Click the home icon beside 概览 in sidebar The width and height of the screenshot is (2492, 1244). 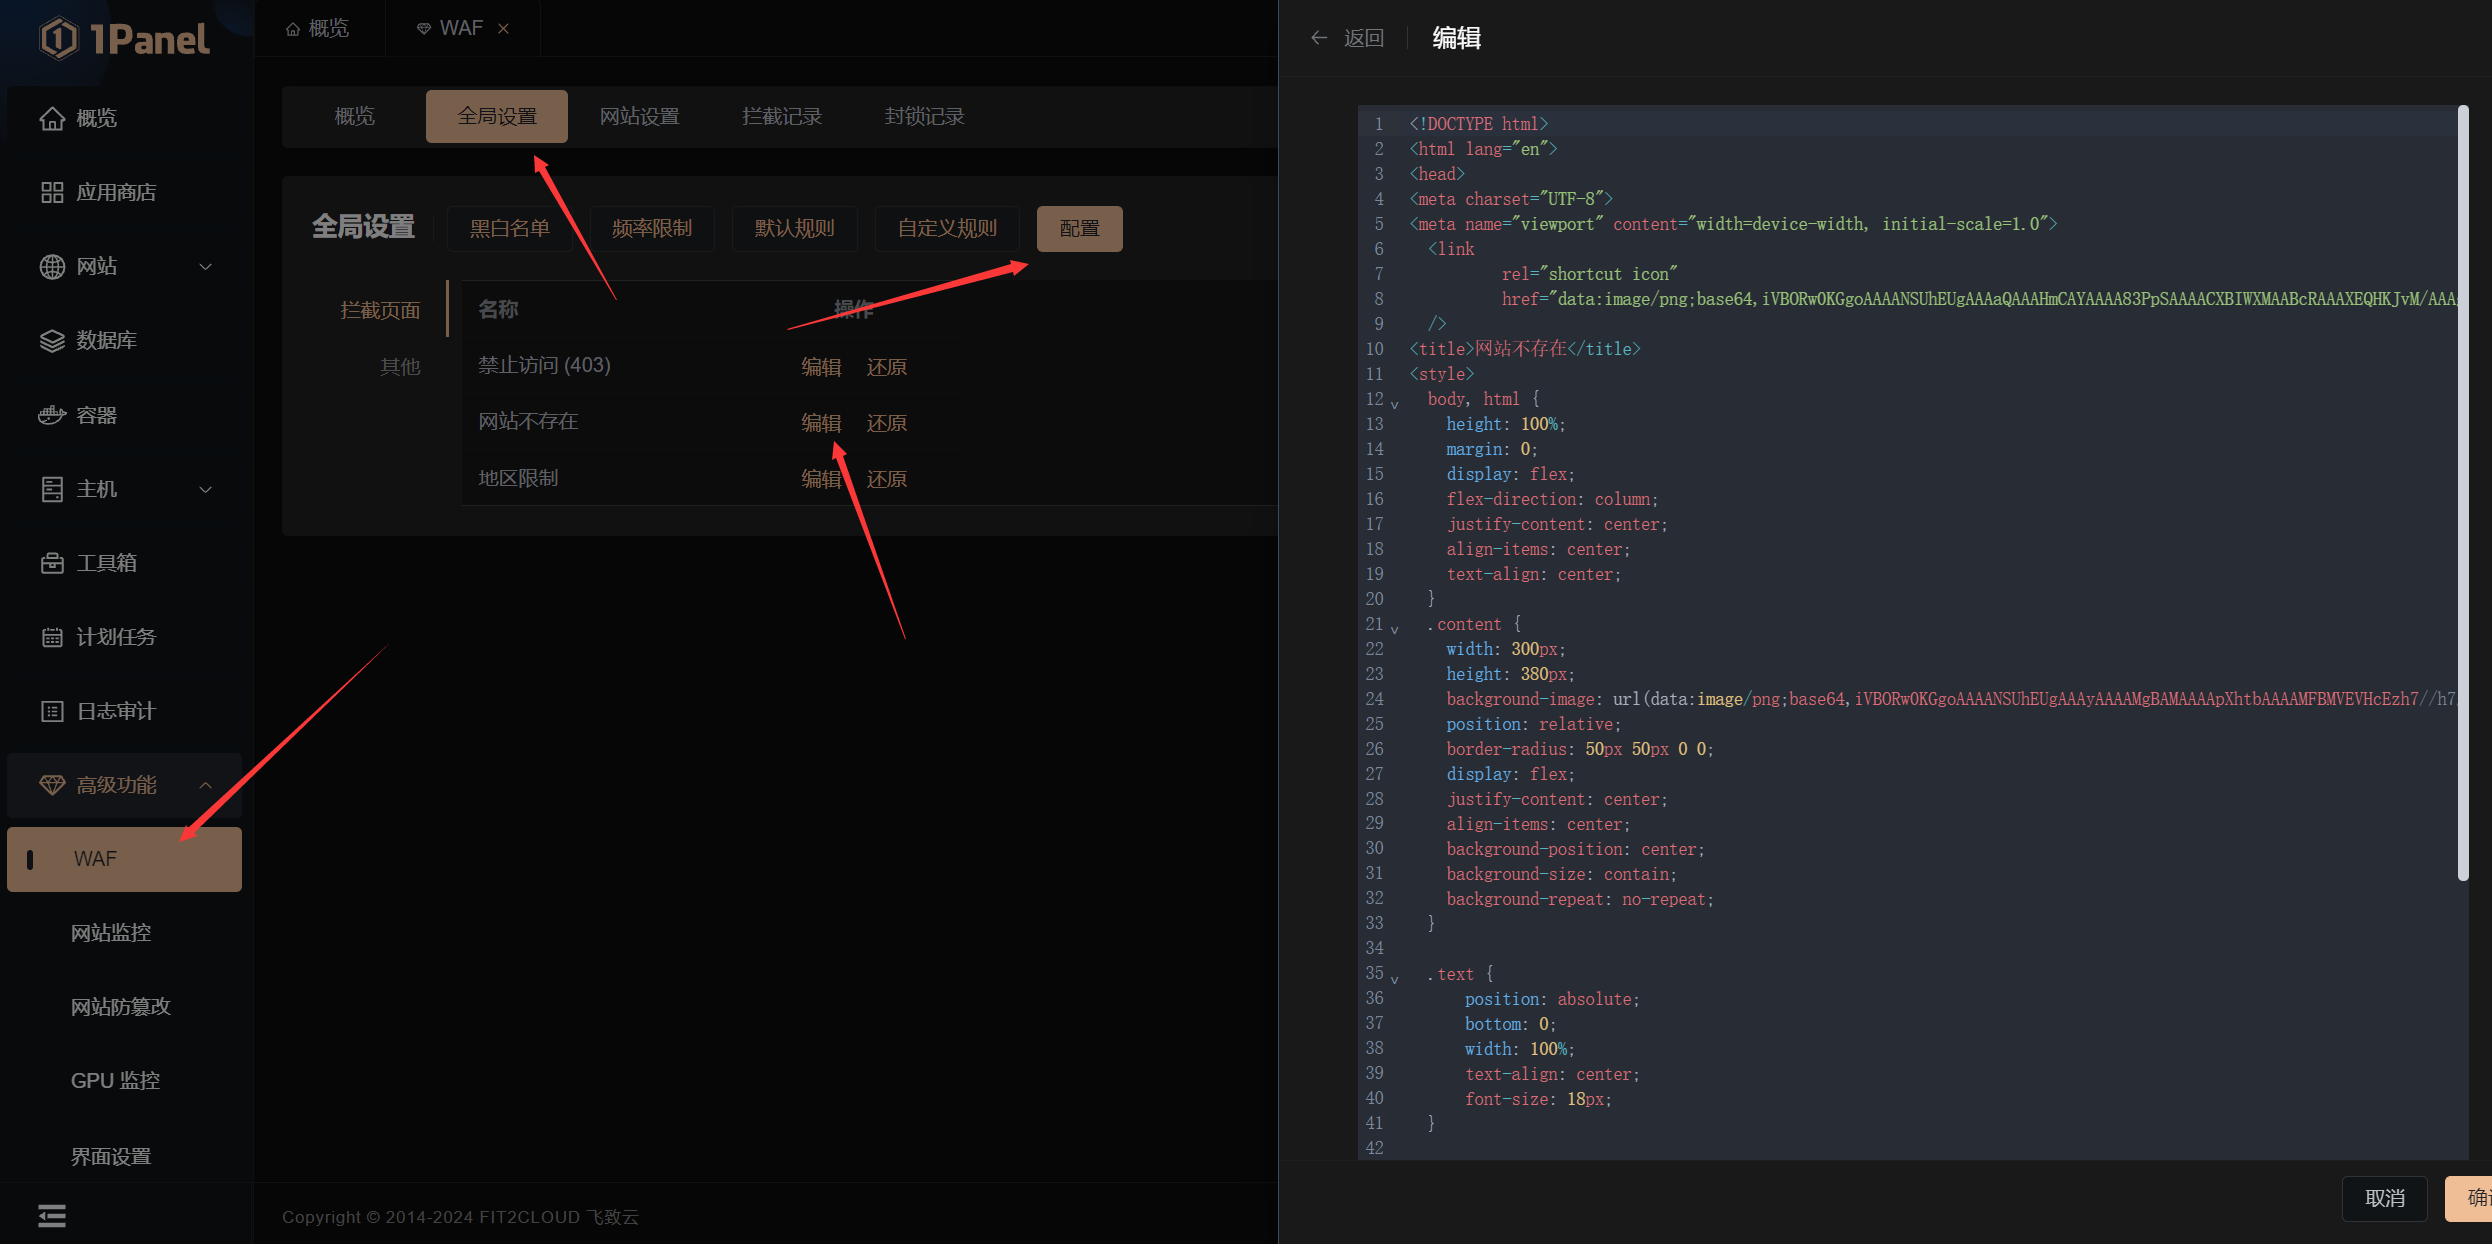(x=52, y=118)
